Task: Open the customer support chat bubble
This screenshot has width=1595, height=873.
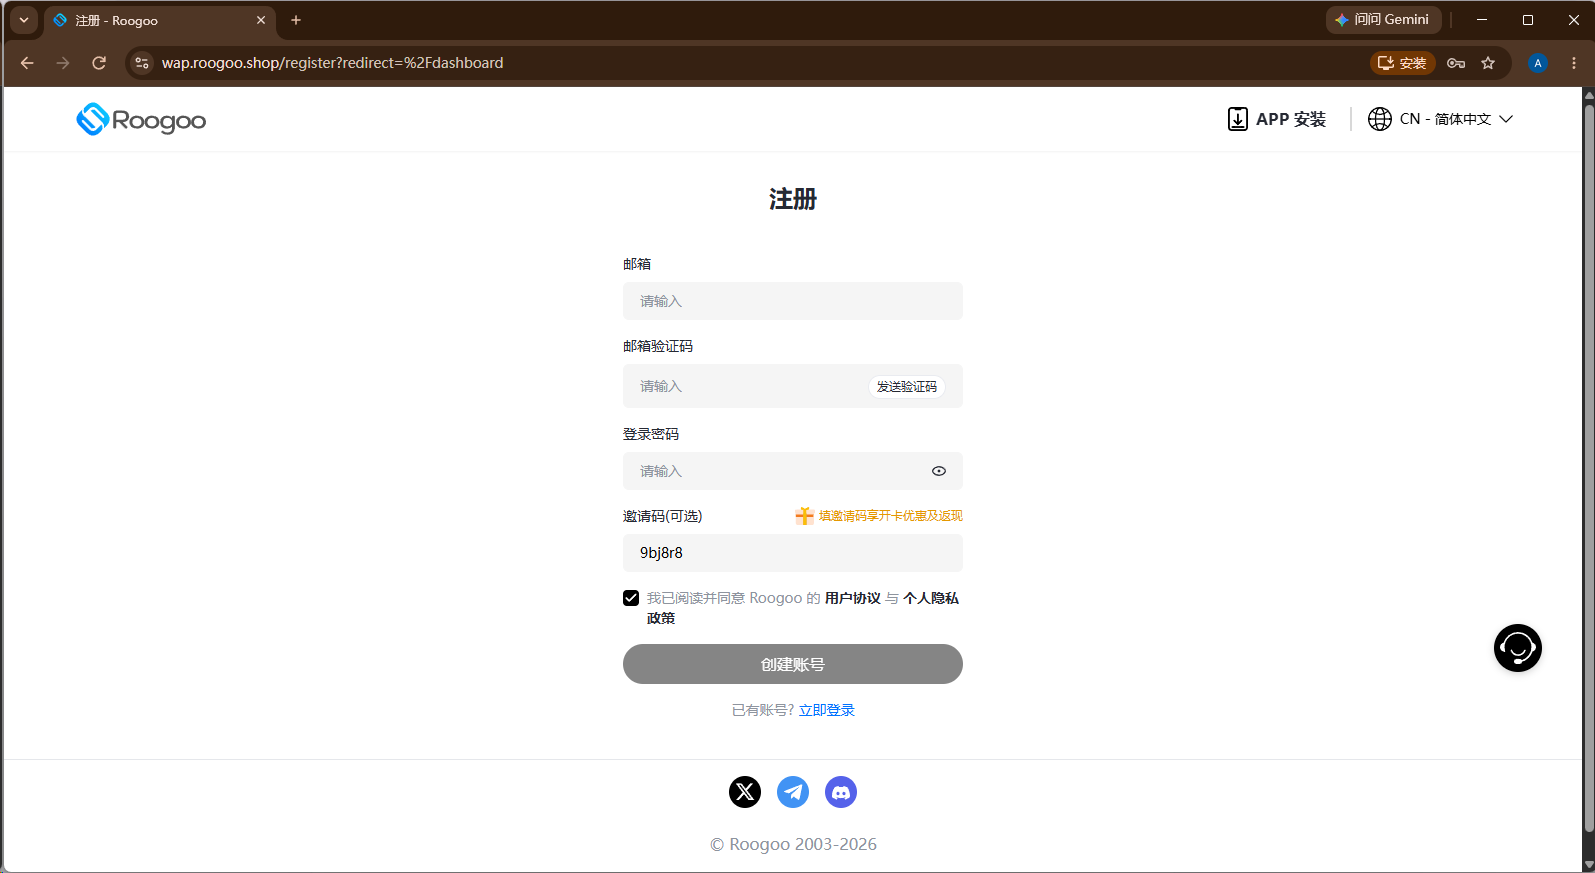Action: (1518, 648)
